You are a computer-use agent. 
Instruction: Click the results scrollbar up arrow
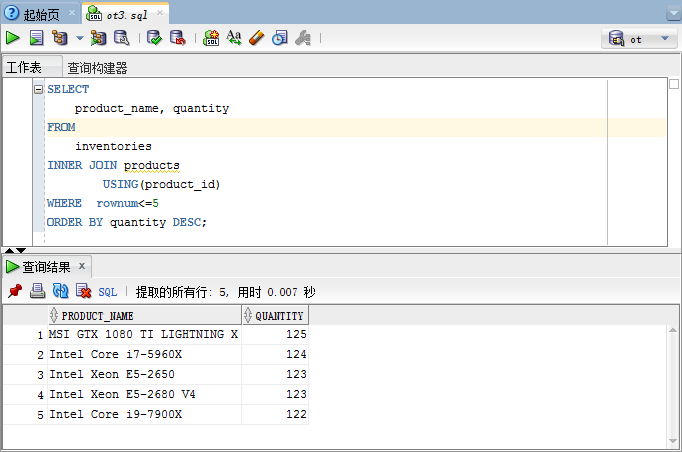pos(673,330)
